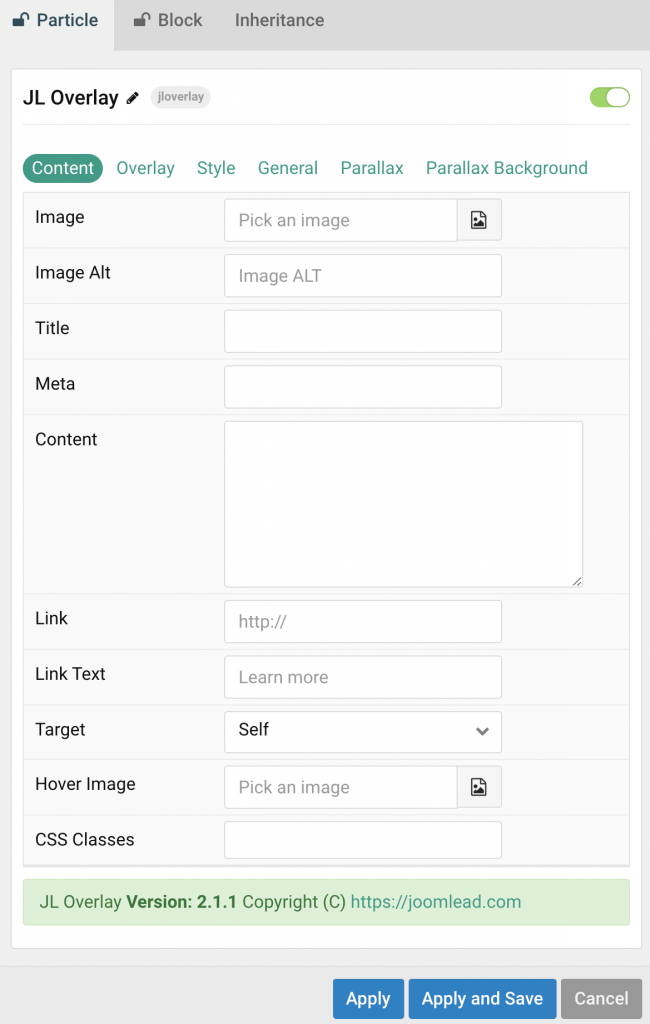Click the Apply button

368,998
